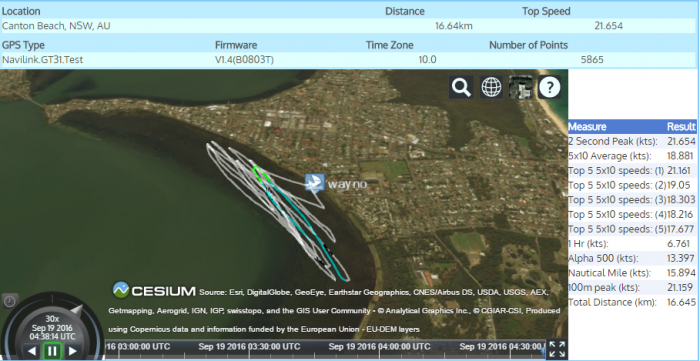The width and height of the screenshot is (700, 361).
Task: Click the real-time clock icon
Action: [x=10, y=302]
